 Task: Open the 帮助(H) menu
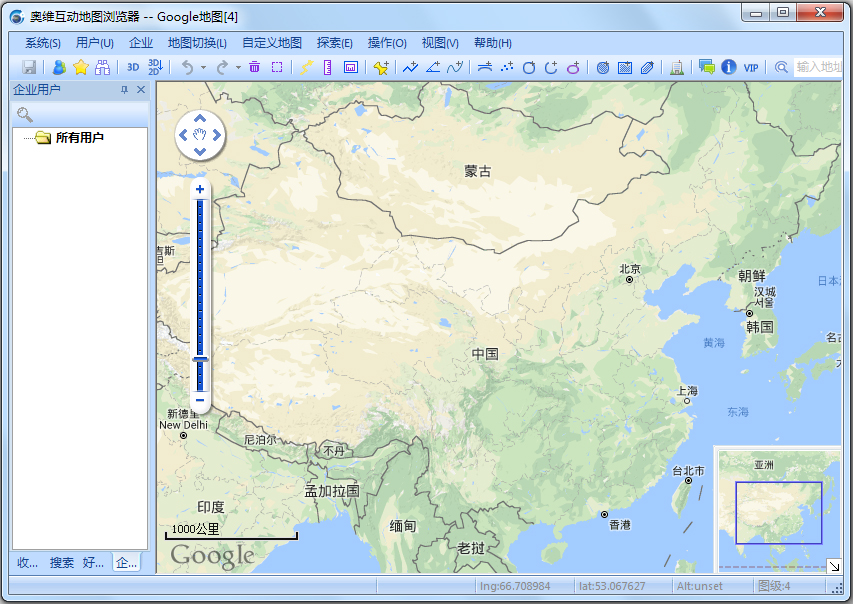493,43
